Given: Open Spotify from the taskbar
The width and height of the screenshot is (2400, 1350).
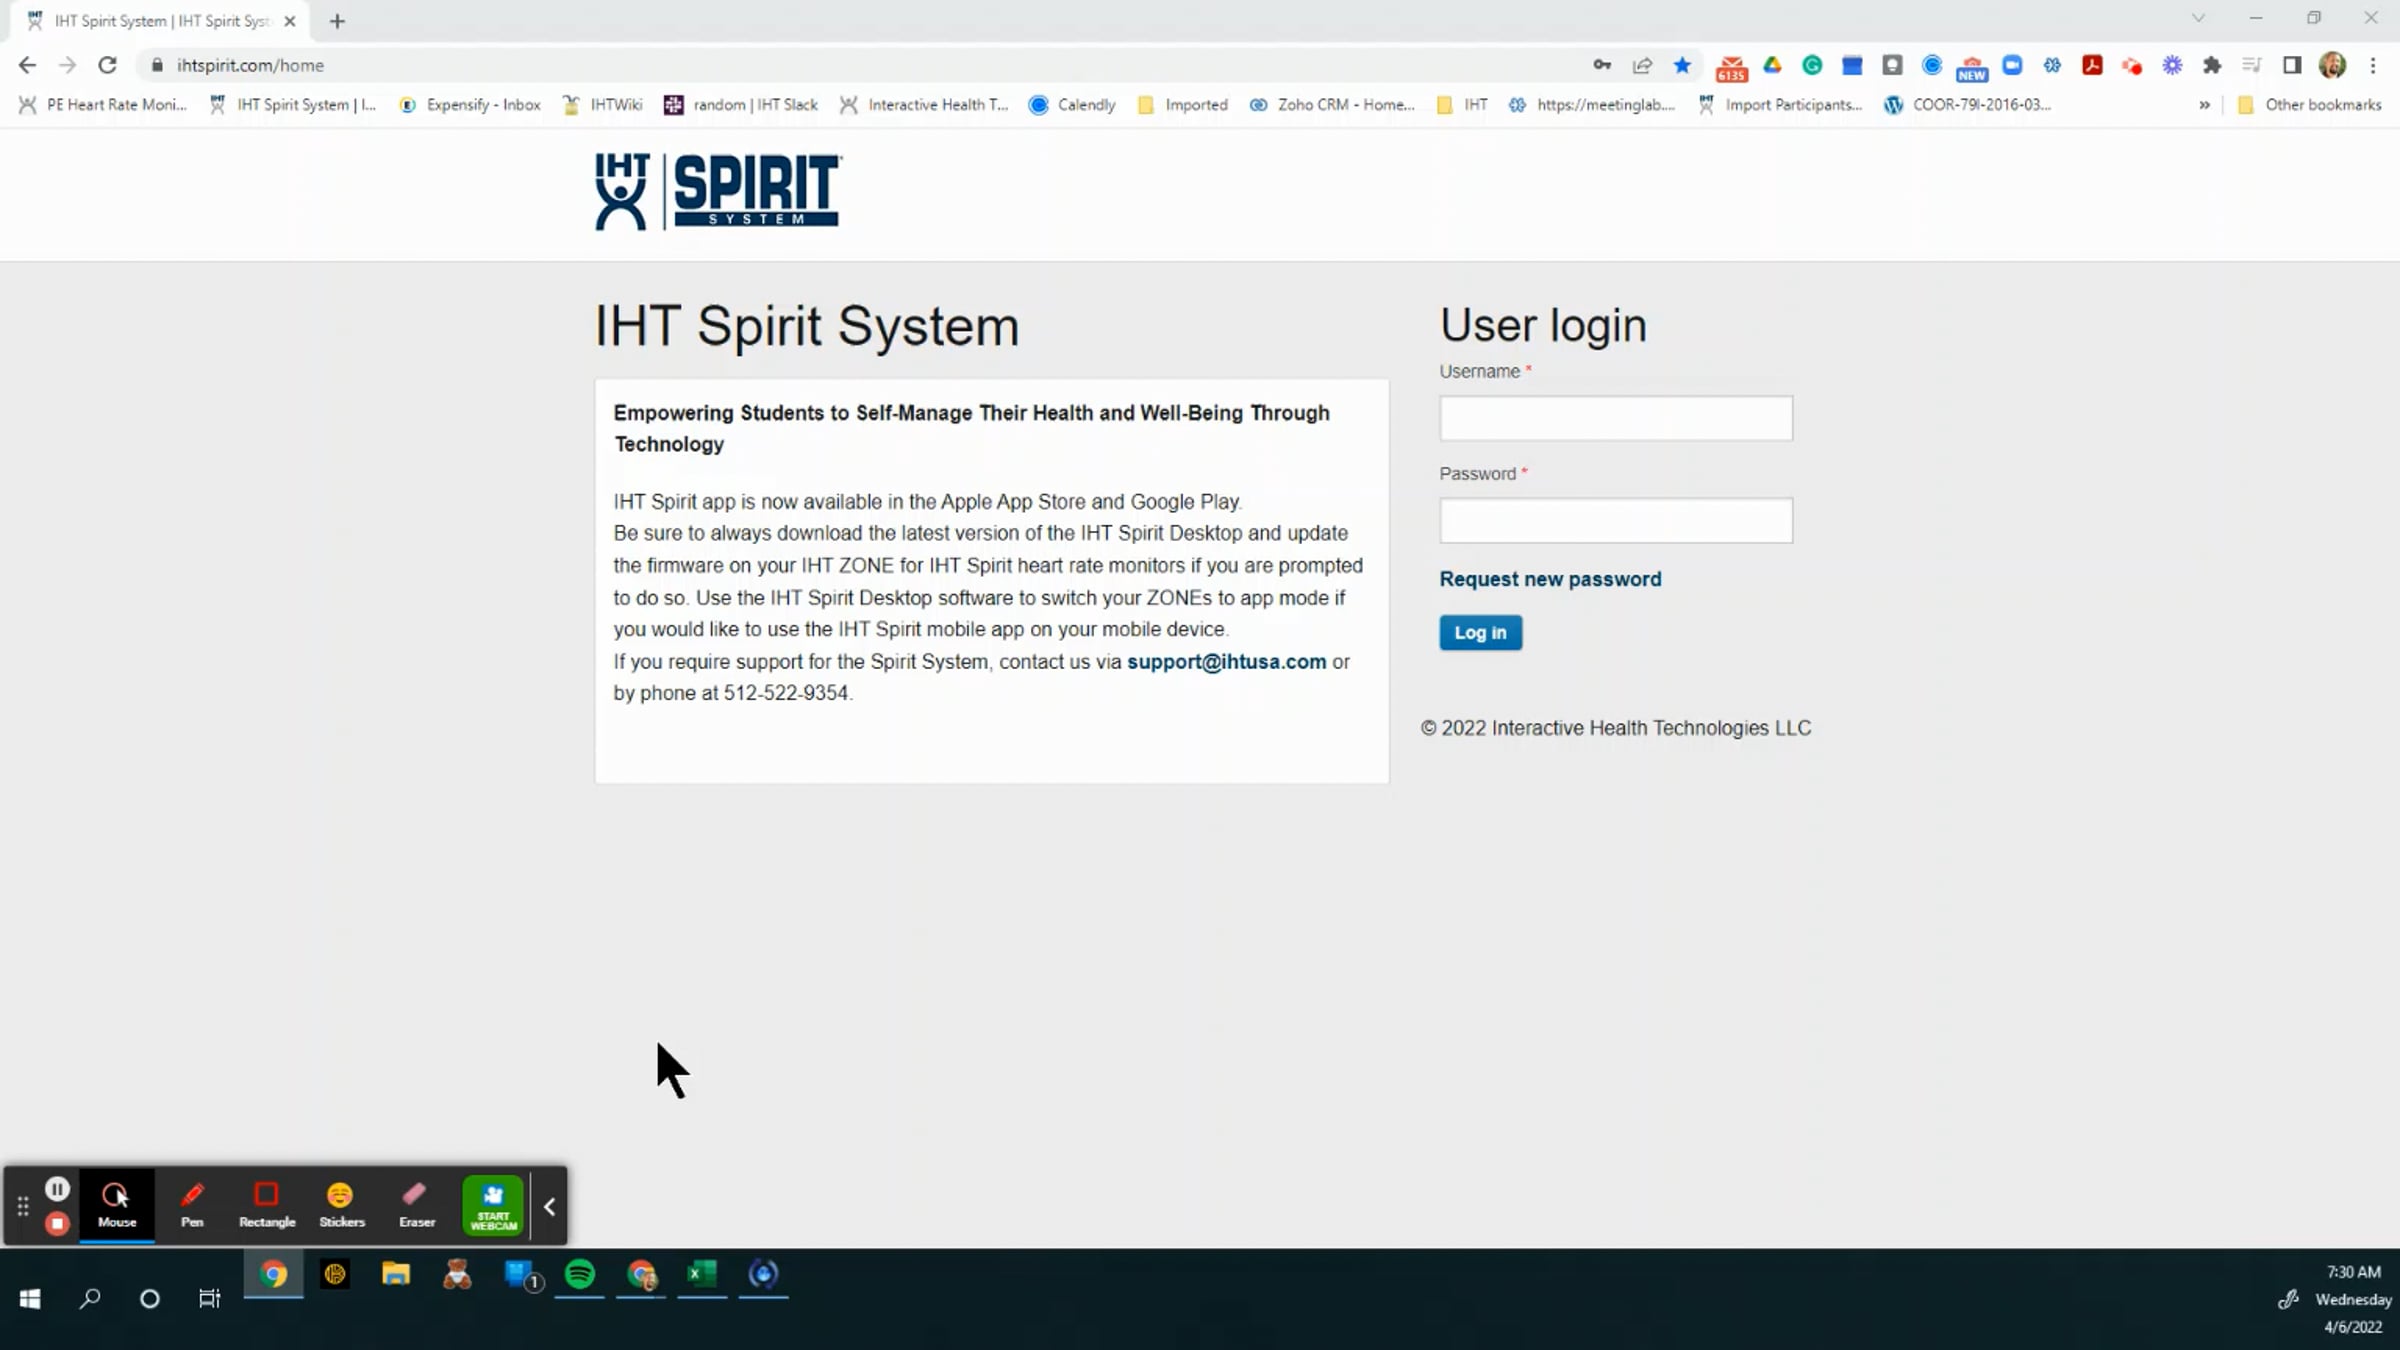Looking at the screenshot, I should pyautogui.click(x=580, y=1274).
